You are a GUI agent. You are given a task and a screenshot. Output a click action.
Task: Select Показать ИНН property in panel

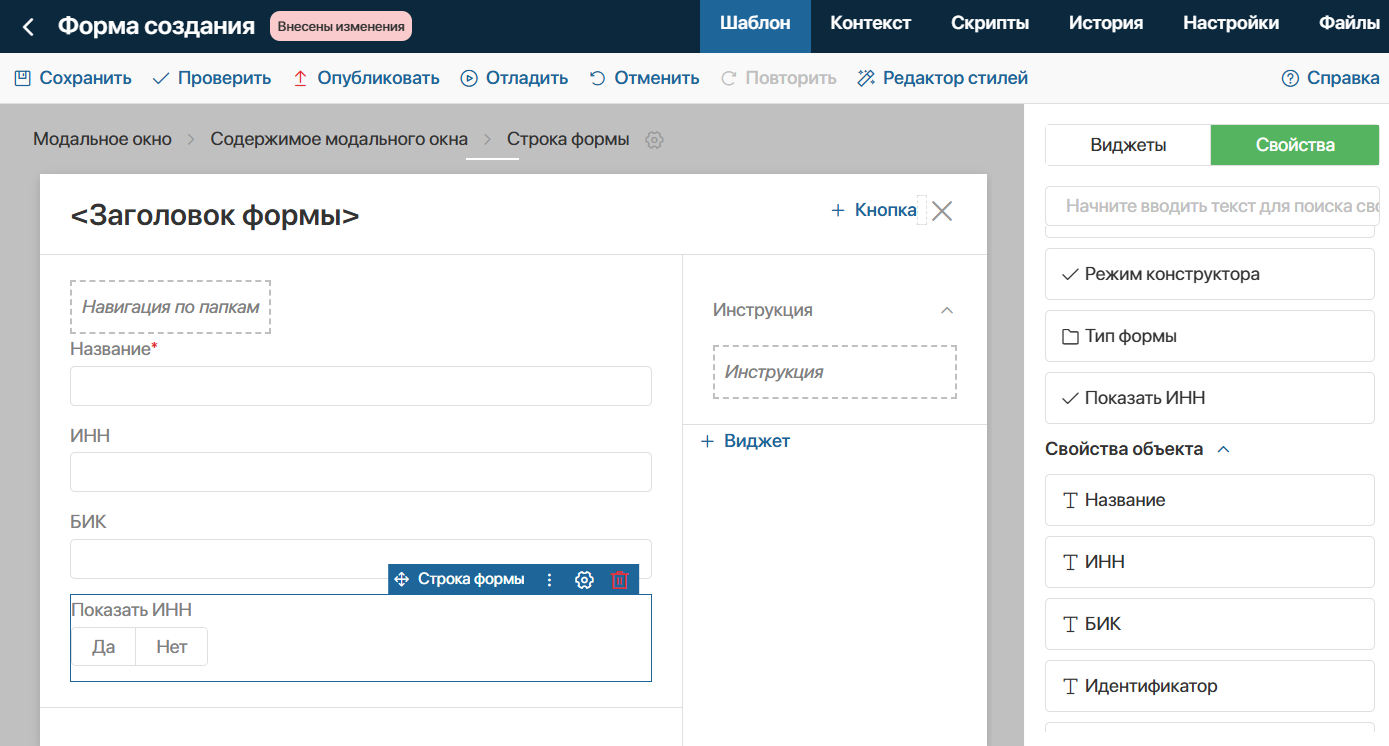pyautogui.click(x=1210, y=398)
